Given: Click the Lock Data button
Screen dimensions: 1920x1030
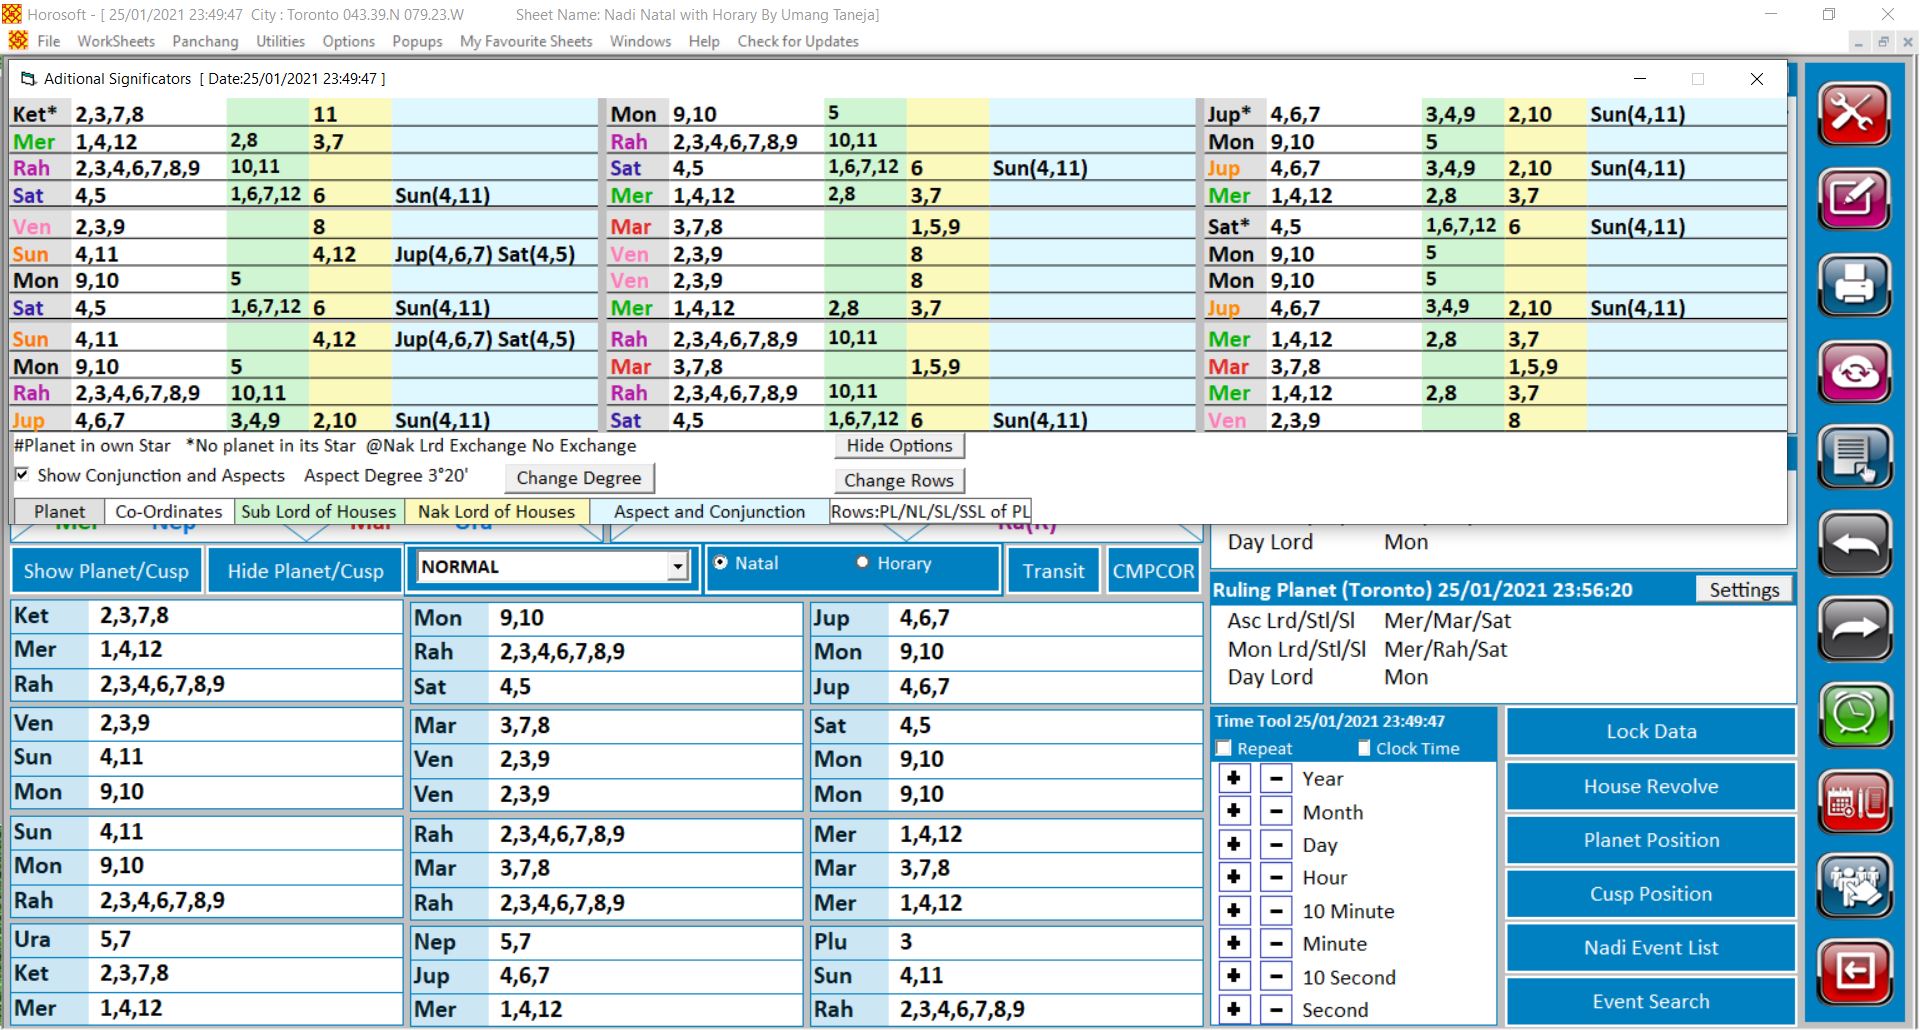Looking at the screenshot, I should pyautogui.click(x=1651, y=731).
